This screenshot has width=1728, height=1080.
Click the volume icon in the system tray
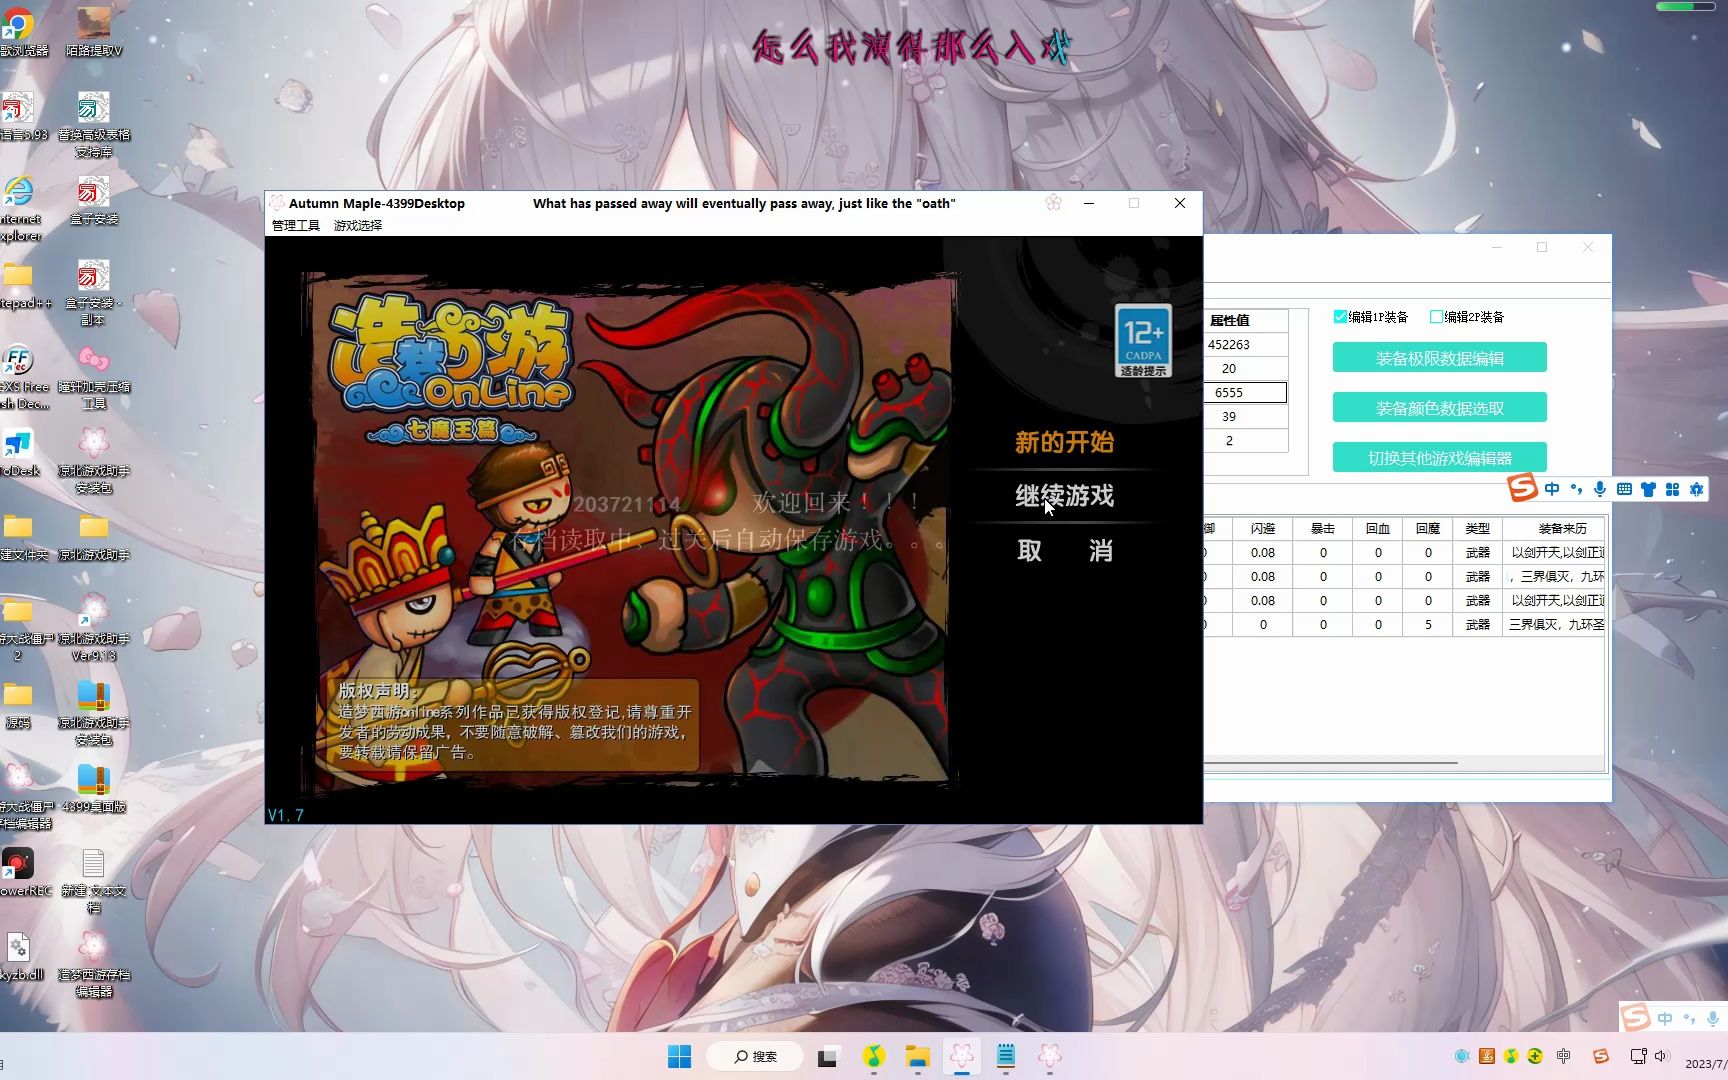pyautogui.click(x=1662, y=1057)
